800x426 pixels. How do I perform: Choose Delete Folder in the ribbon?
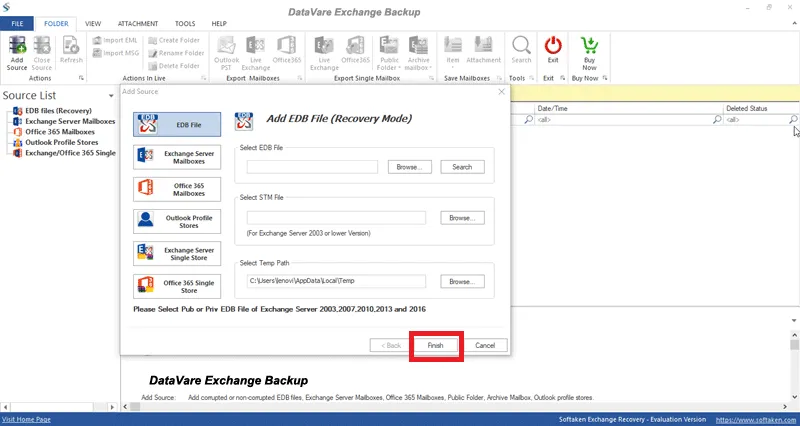pyautogui.click(x=174, y=66)
